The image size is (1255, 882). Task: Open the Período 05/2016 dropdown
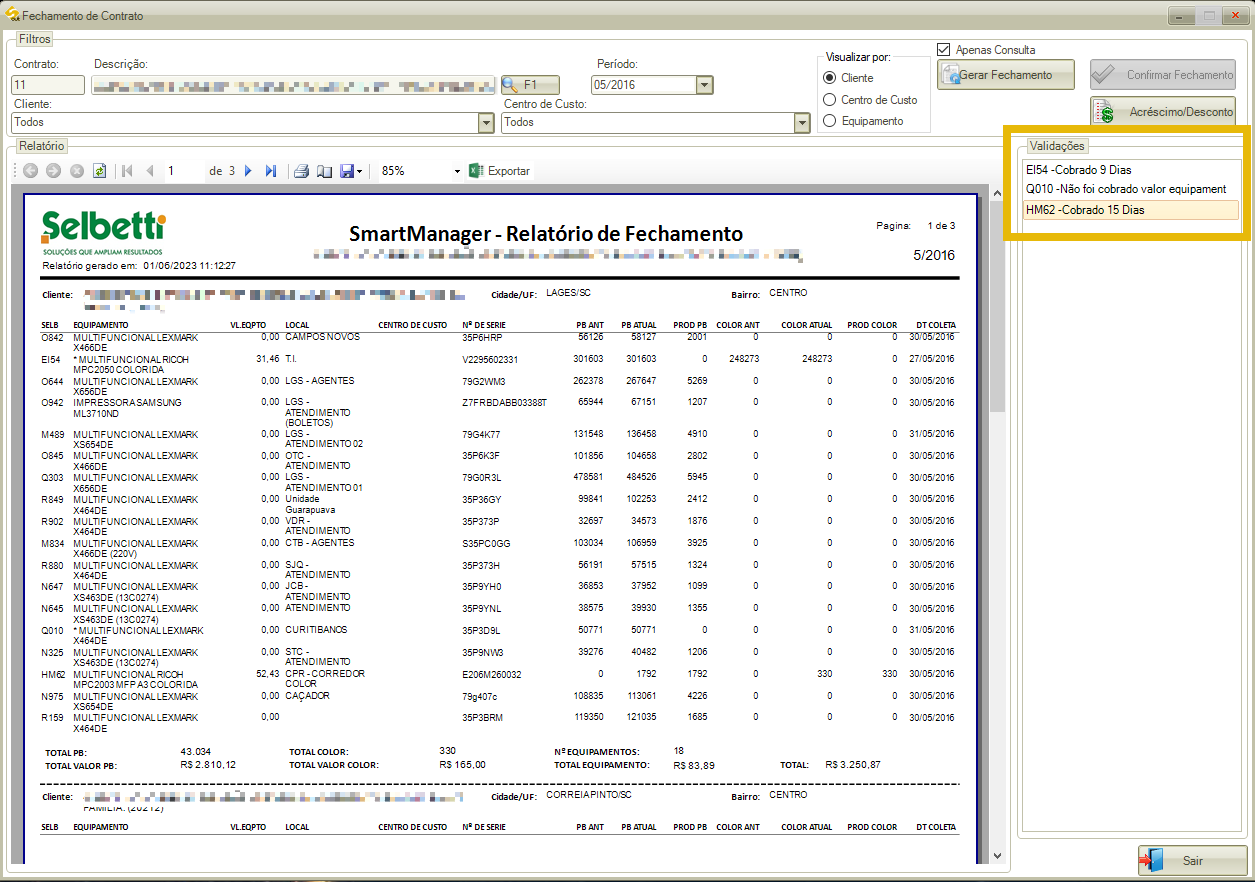coord(704,85)
